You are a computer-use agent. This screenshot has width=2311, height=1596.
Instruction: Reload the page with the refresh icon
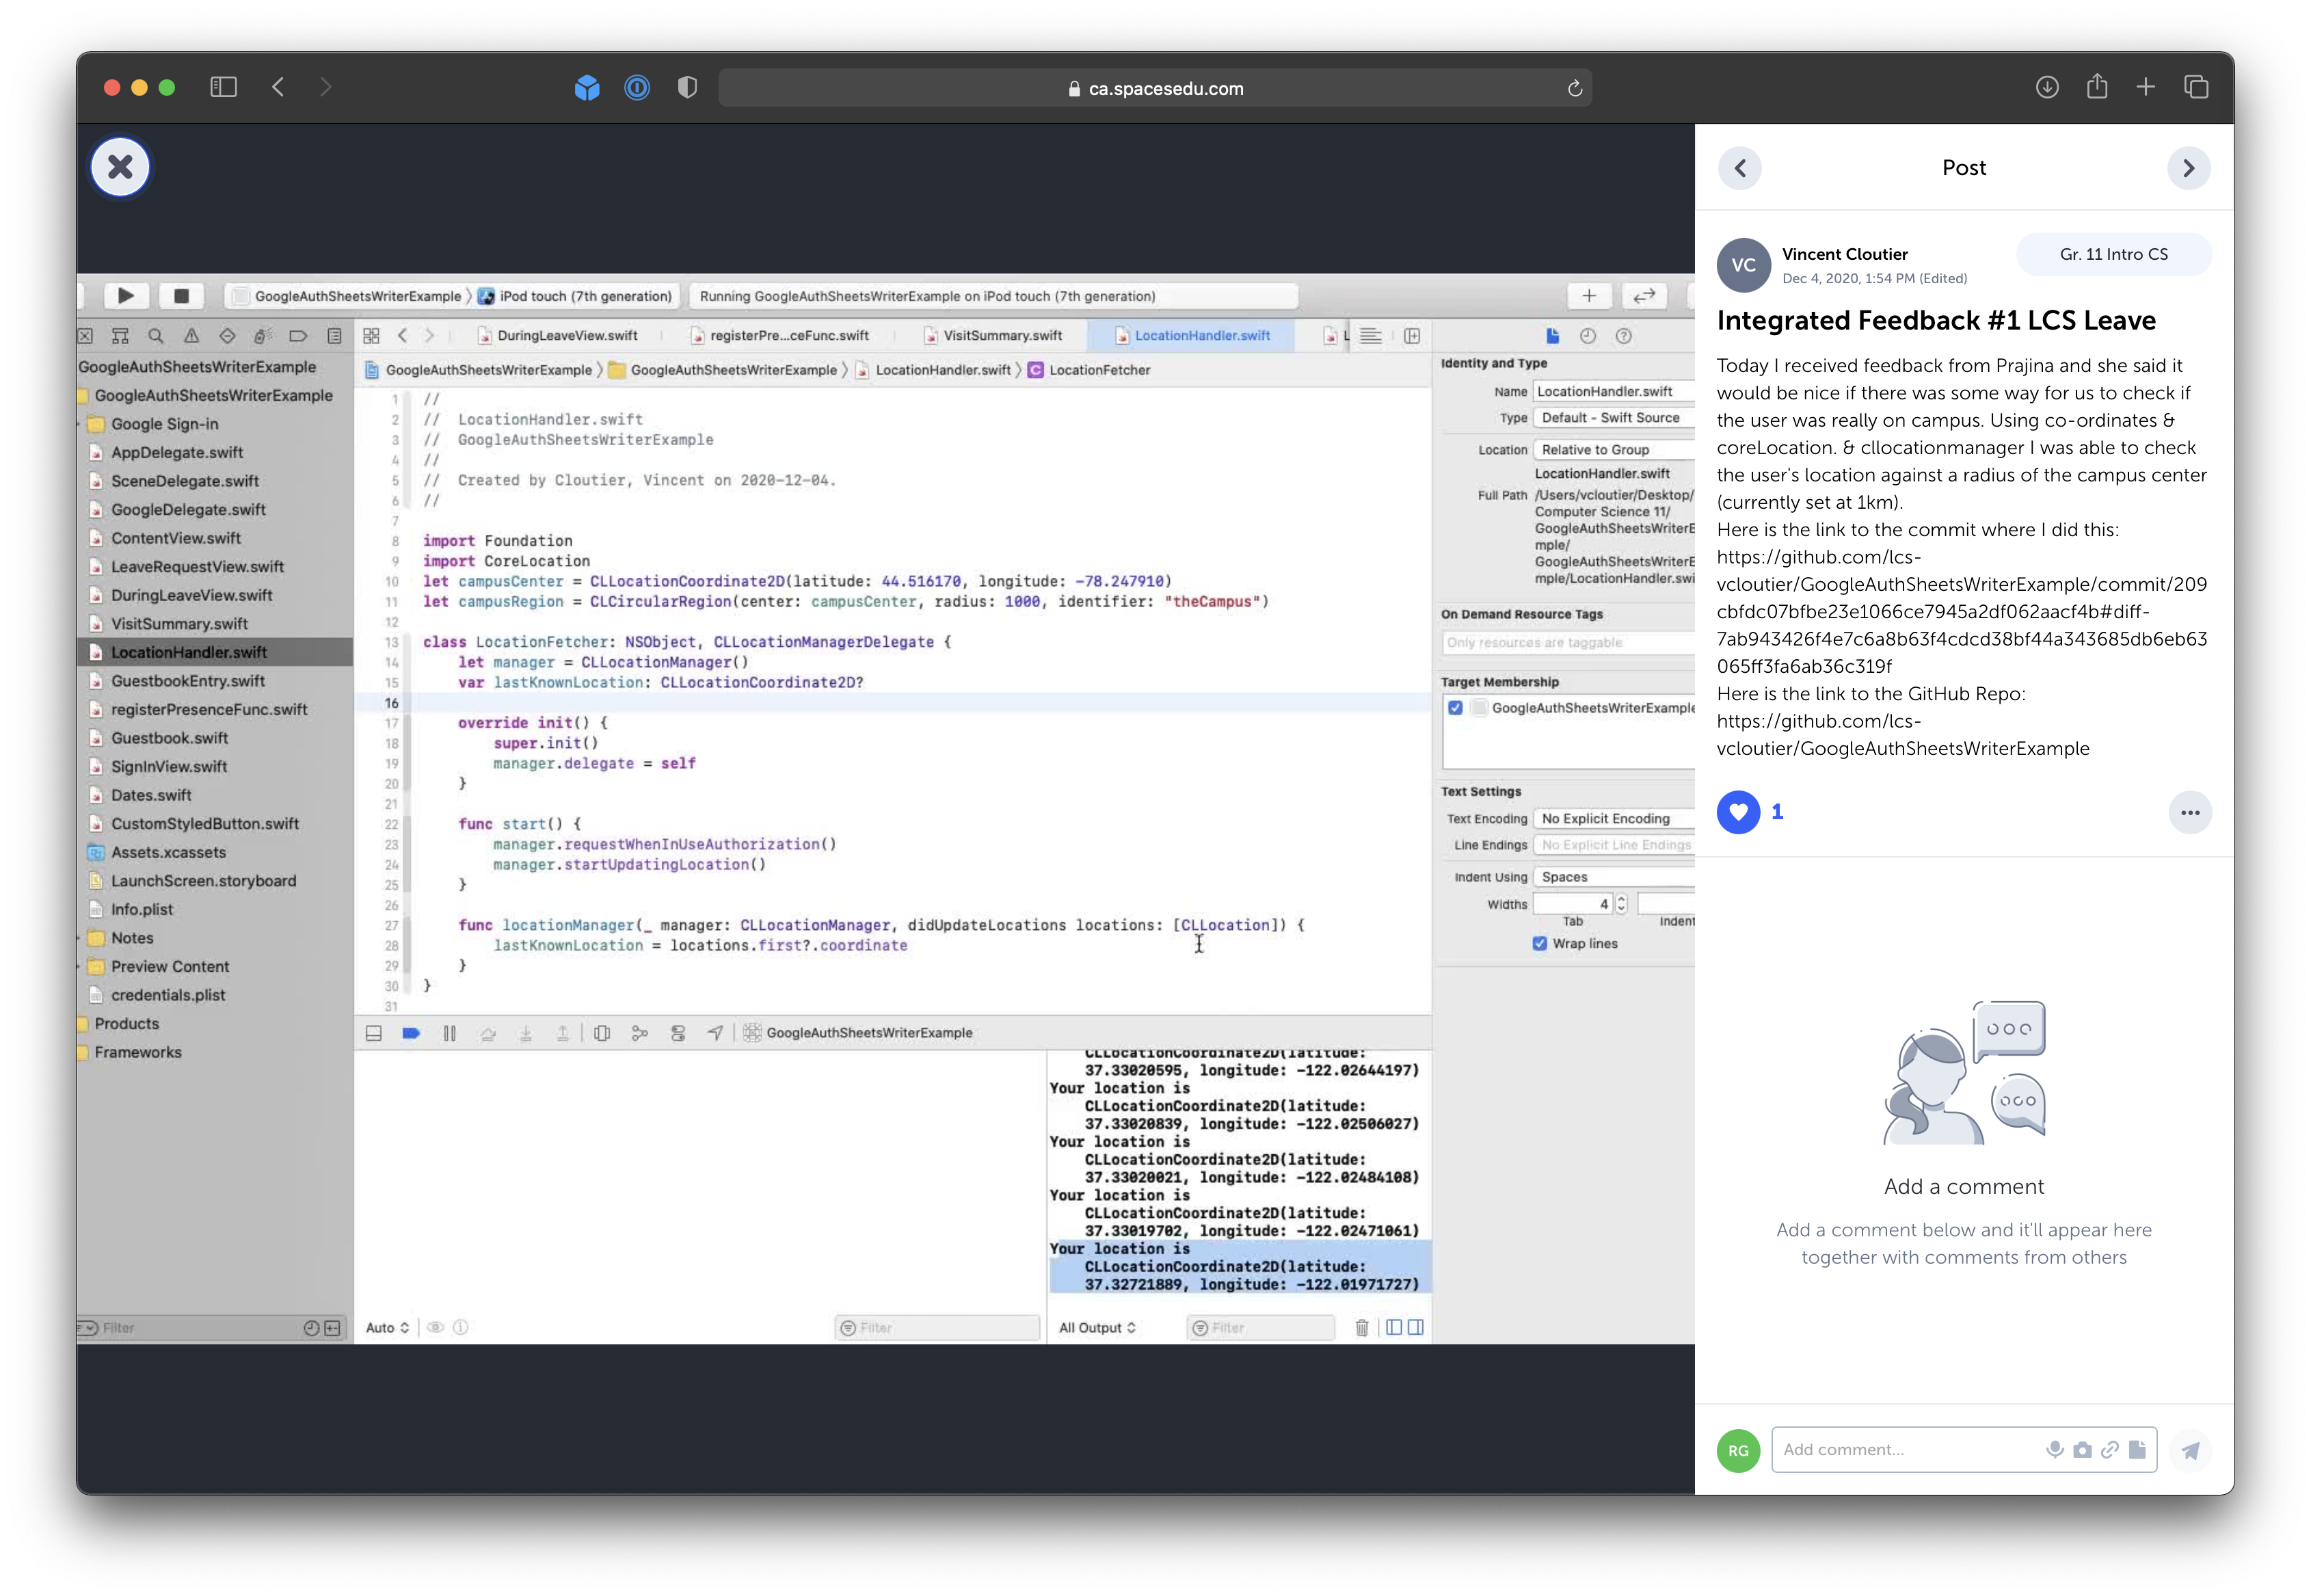1574,89
